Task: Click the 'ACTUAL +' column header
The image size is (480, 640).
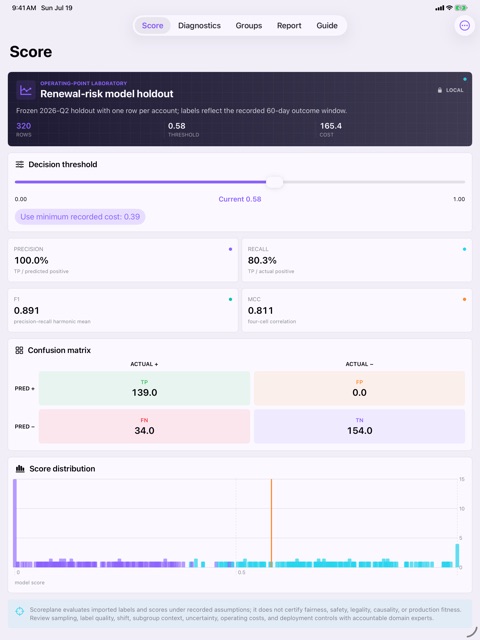Action: 144,364
